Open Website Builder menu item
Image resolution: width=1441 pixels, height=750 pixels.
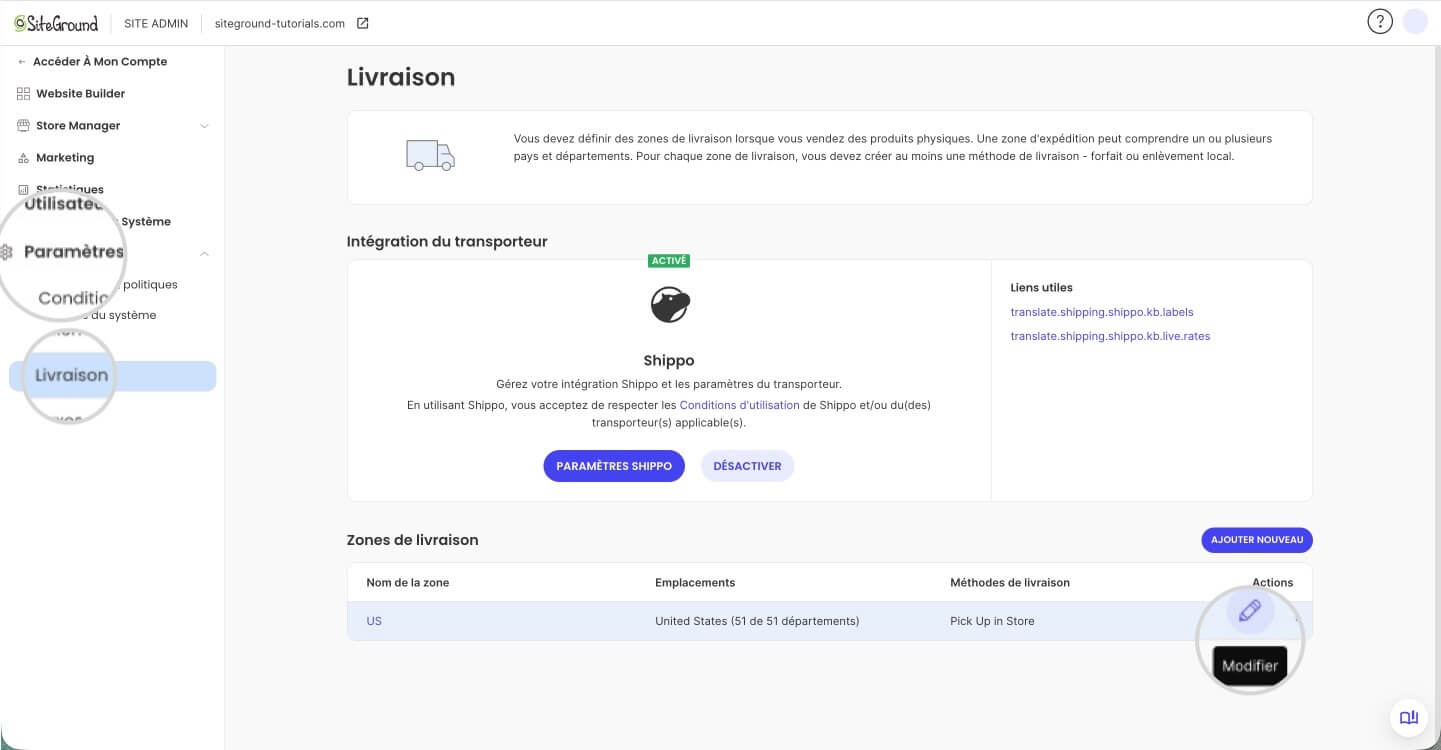(80, 94)
